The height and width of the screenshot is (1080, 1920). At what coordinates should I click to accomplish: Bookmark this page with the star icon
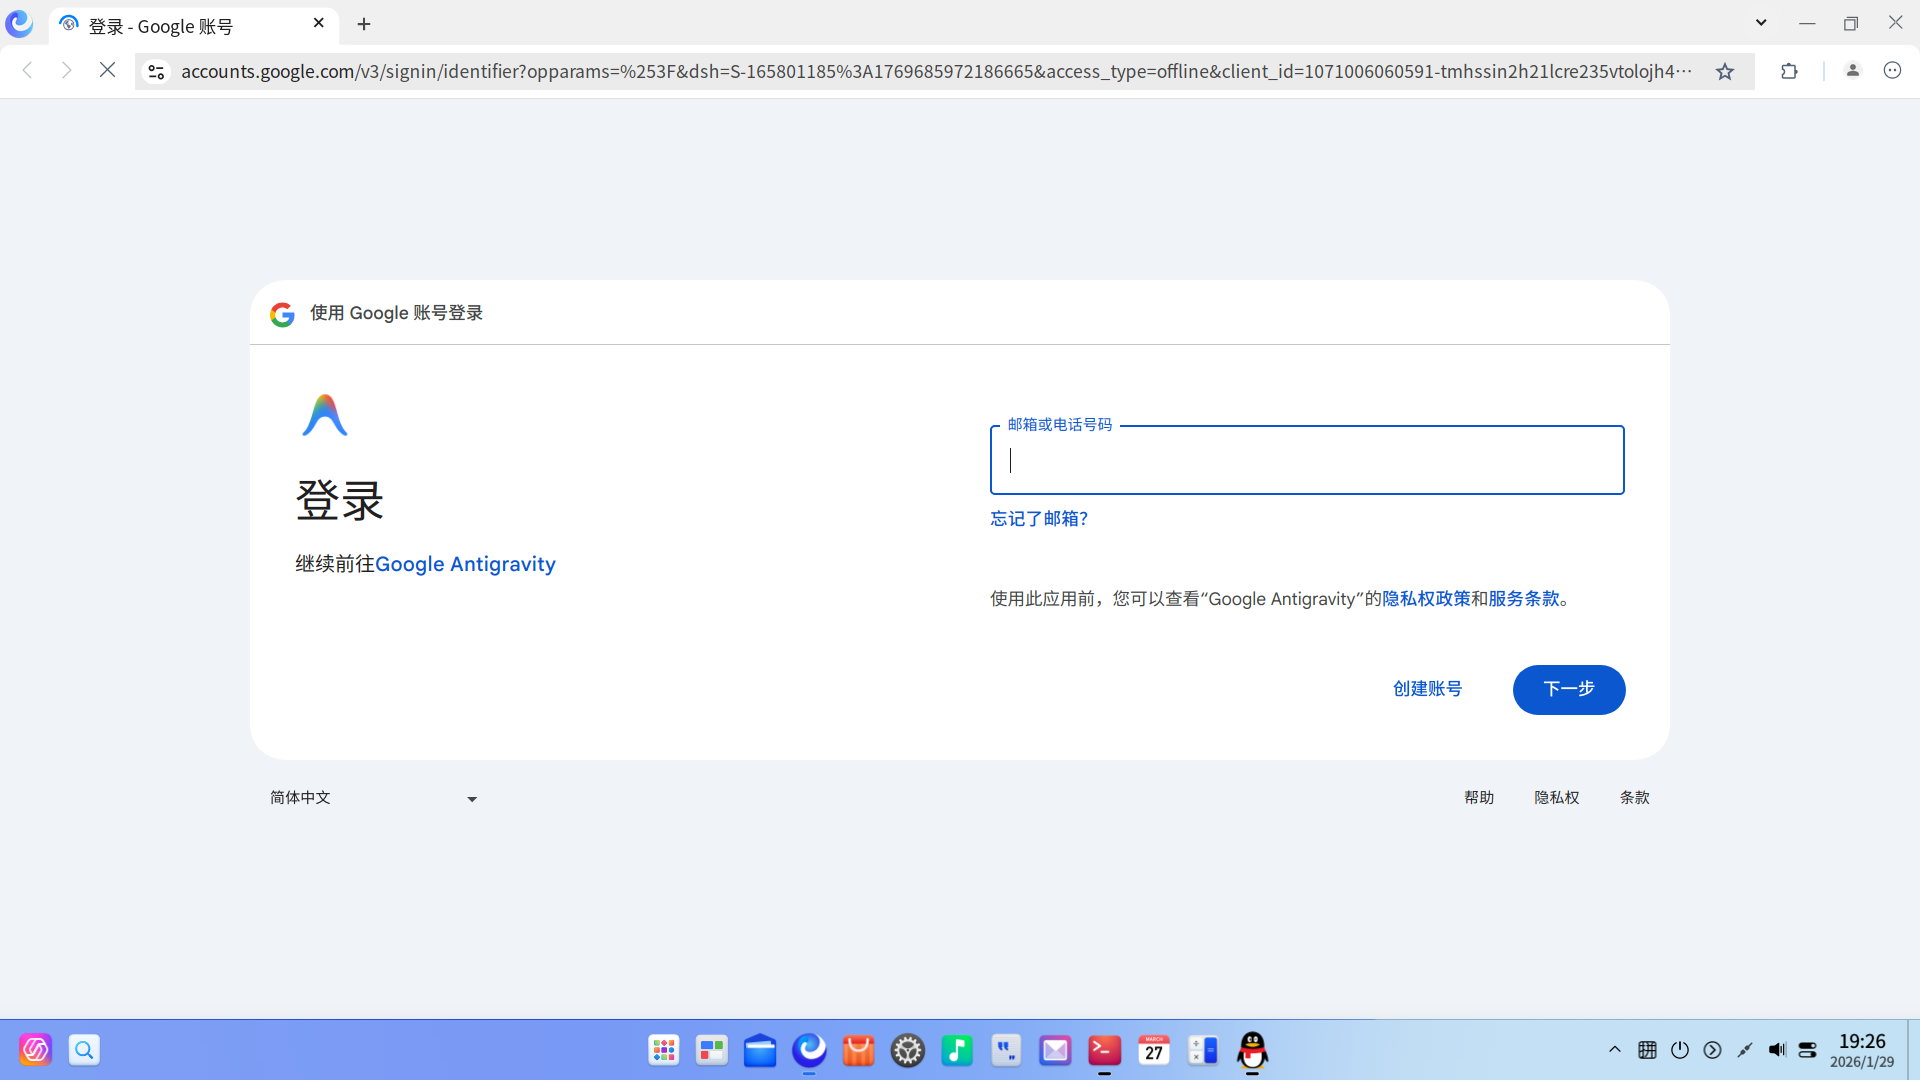coord(1725,71)
